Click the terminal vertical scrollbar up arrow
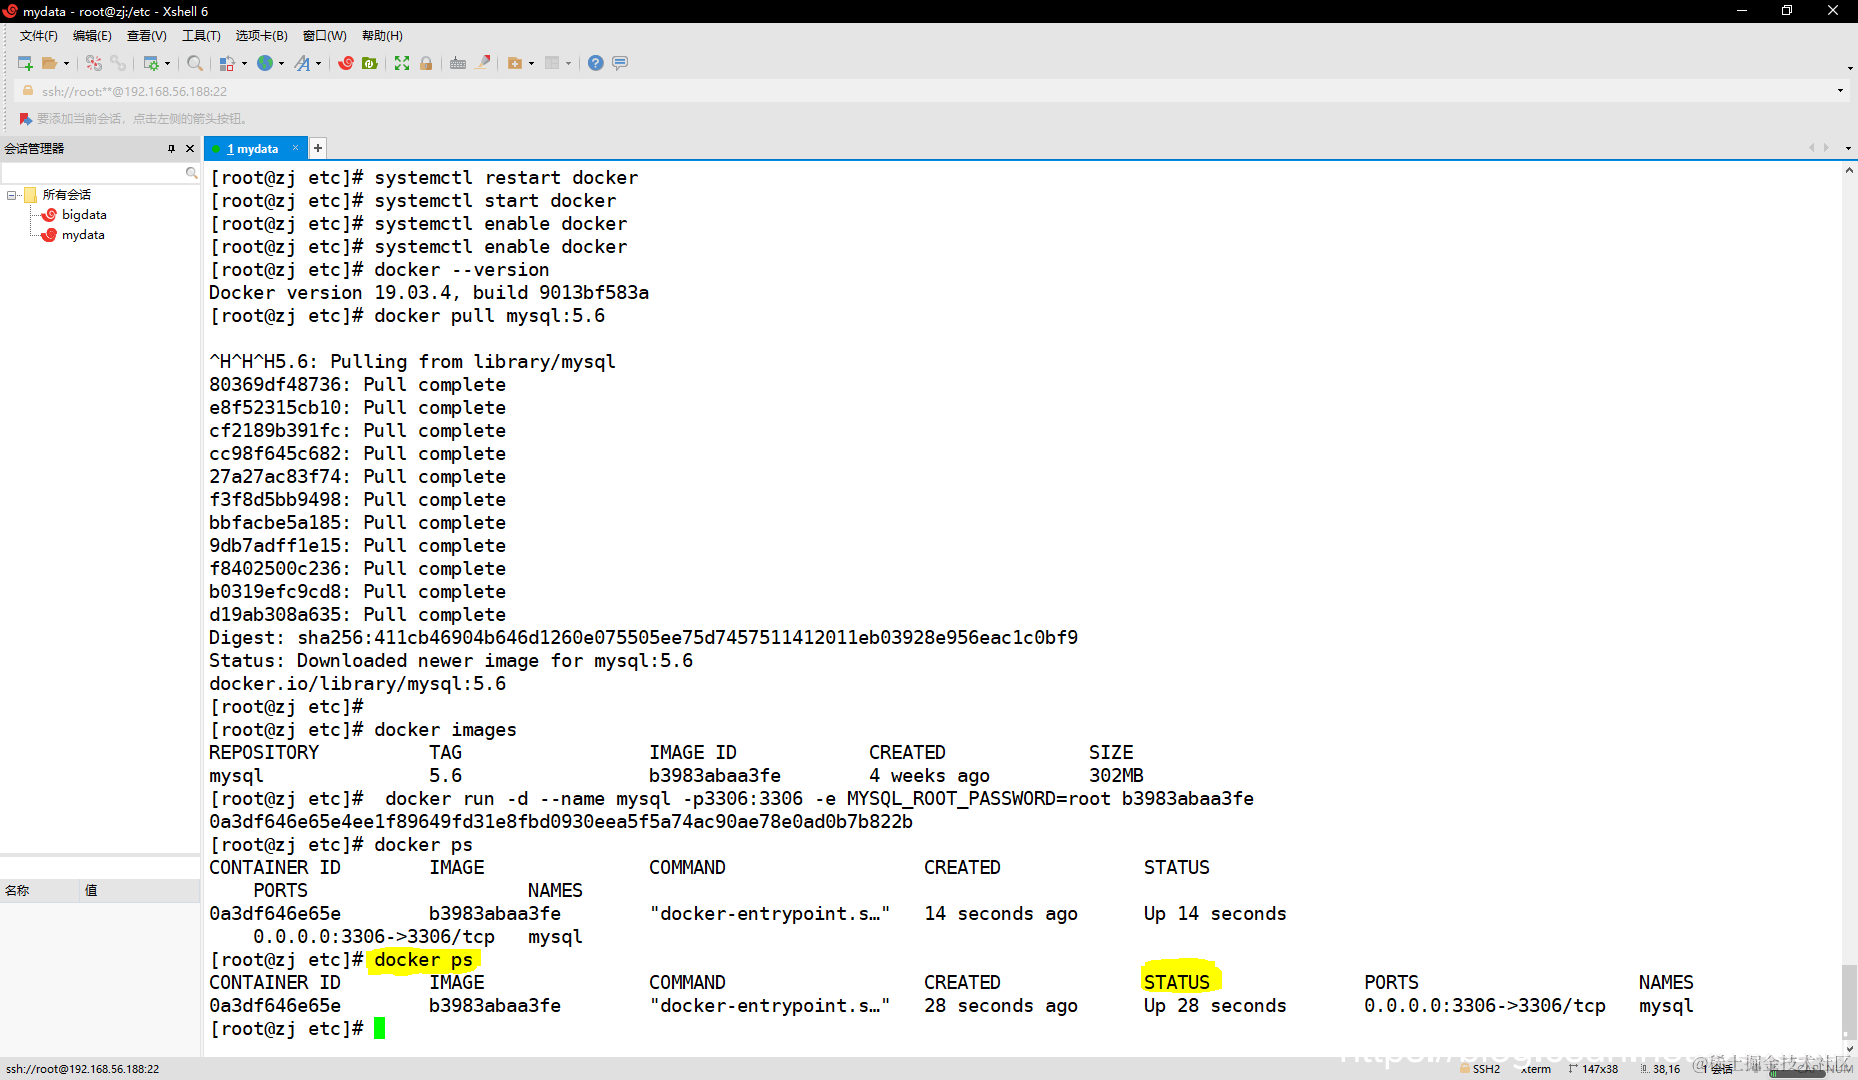The image size is (1858, 1080). (x=1849, y=171)
